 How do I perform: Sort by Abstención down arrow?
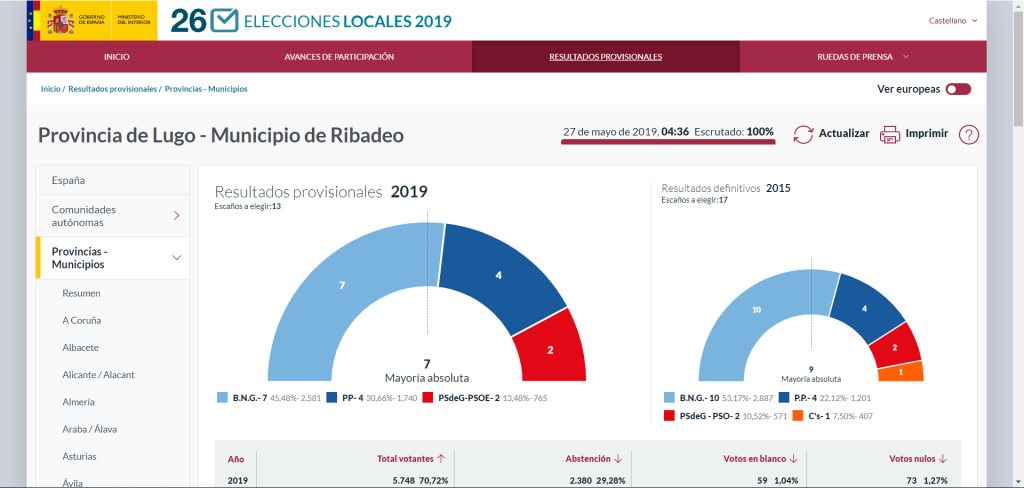(618, 458)
